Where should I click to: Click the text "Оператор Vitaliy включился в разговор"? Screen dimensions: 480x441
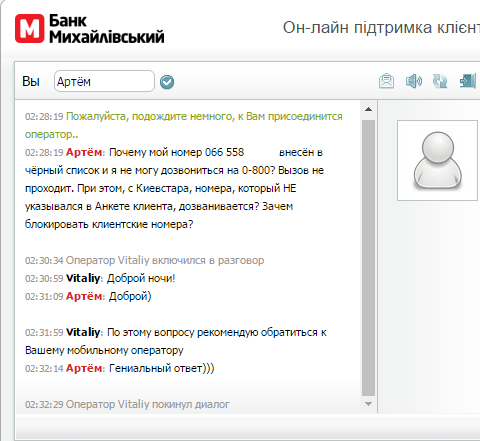pos(165,260)
